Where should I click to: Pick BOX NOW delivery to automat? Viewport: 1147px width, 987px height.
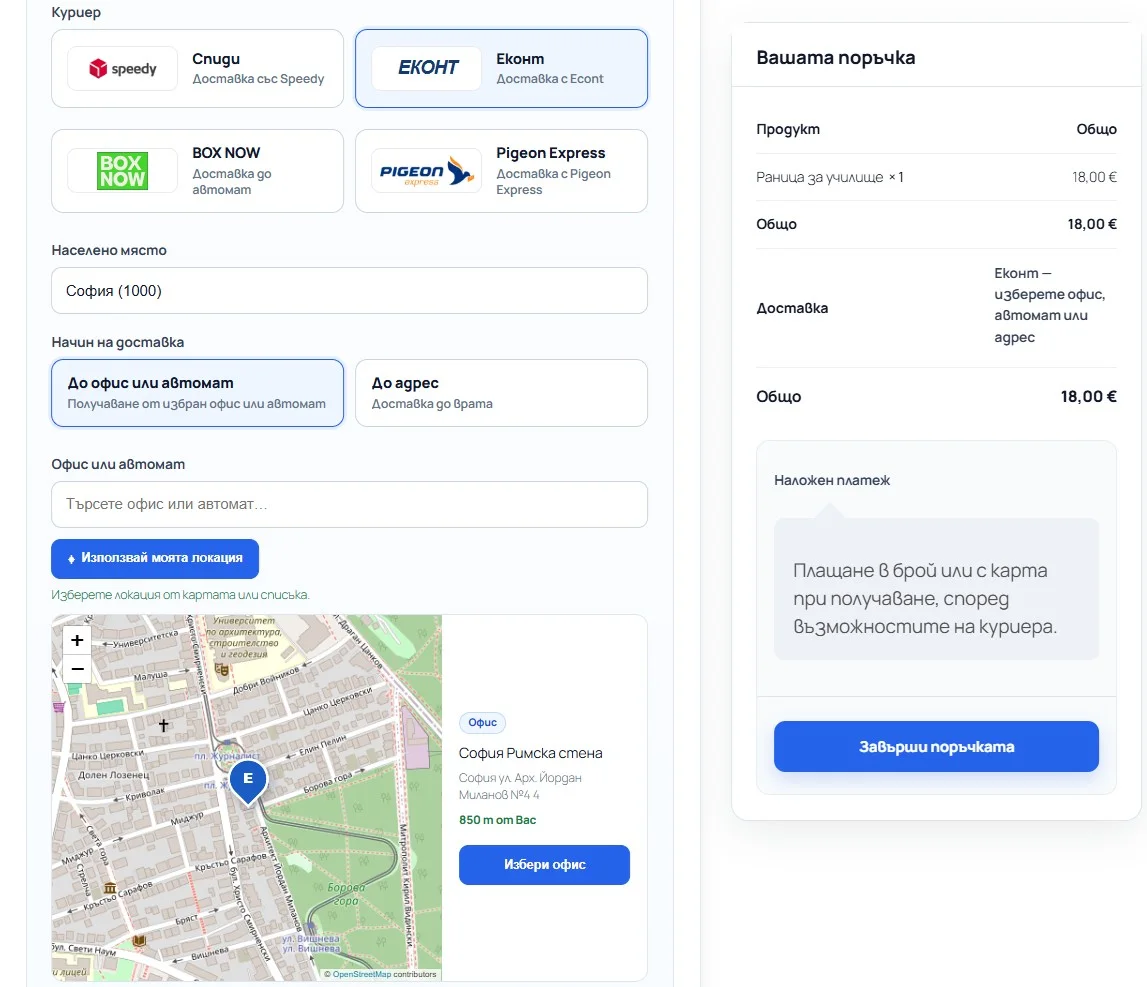[198, 171]
